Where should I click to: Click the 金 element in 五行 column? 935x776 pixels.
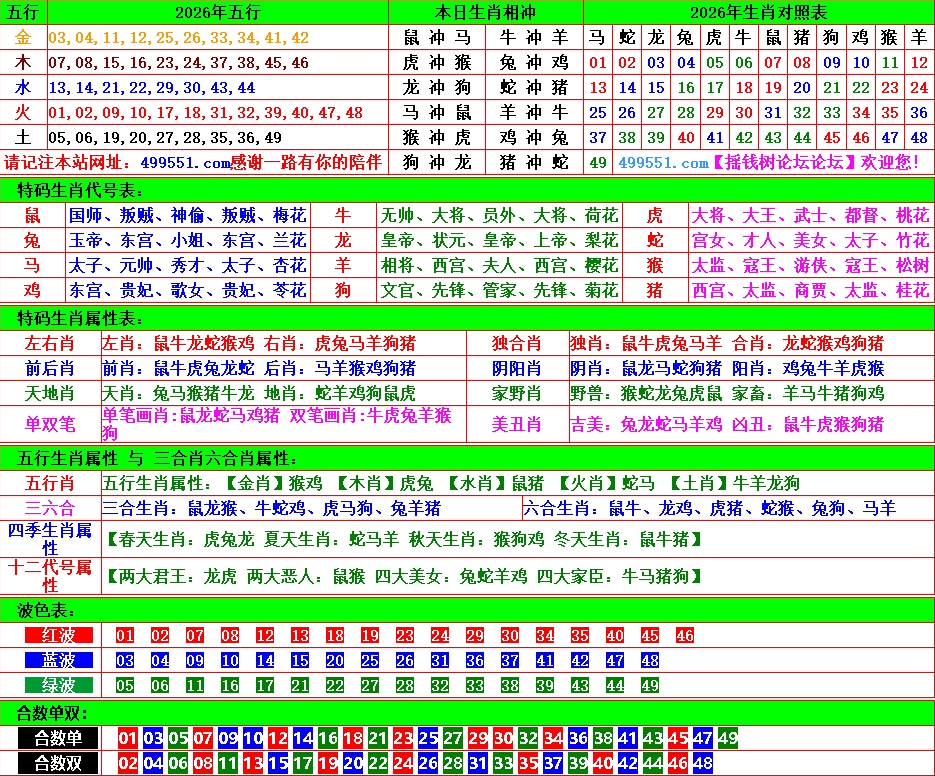pos(24,38)
